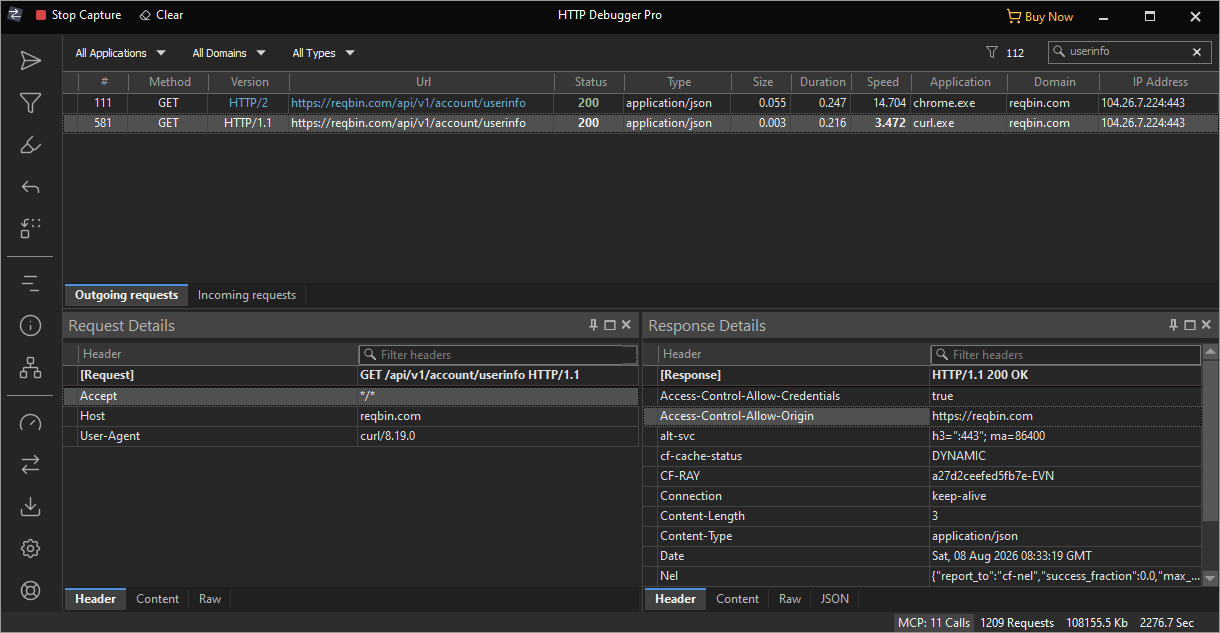Viewport: 1220px width, 633px height.
Task: Open the info circle sidebar icon
Action: [31, 325]
